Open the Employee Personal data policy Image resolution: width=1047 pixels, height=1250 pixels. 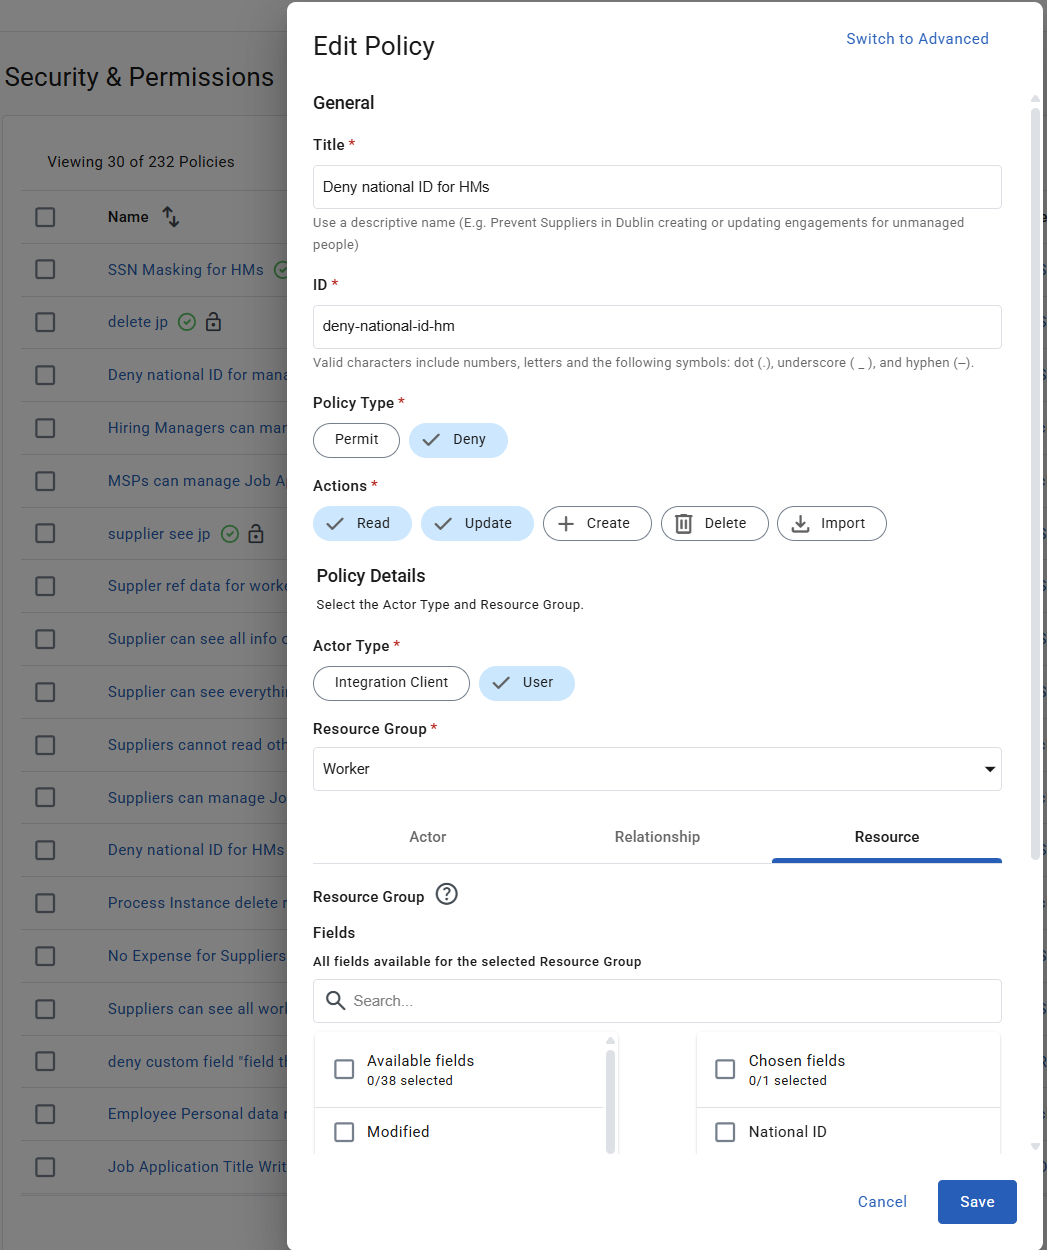pos(197,1114)
